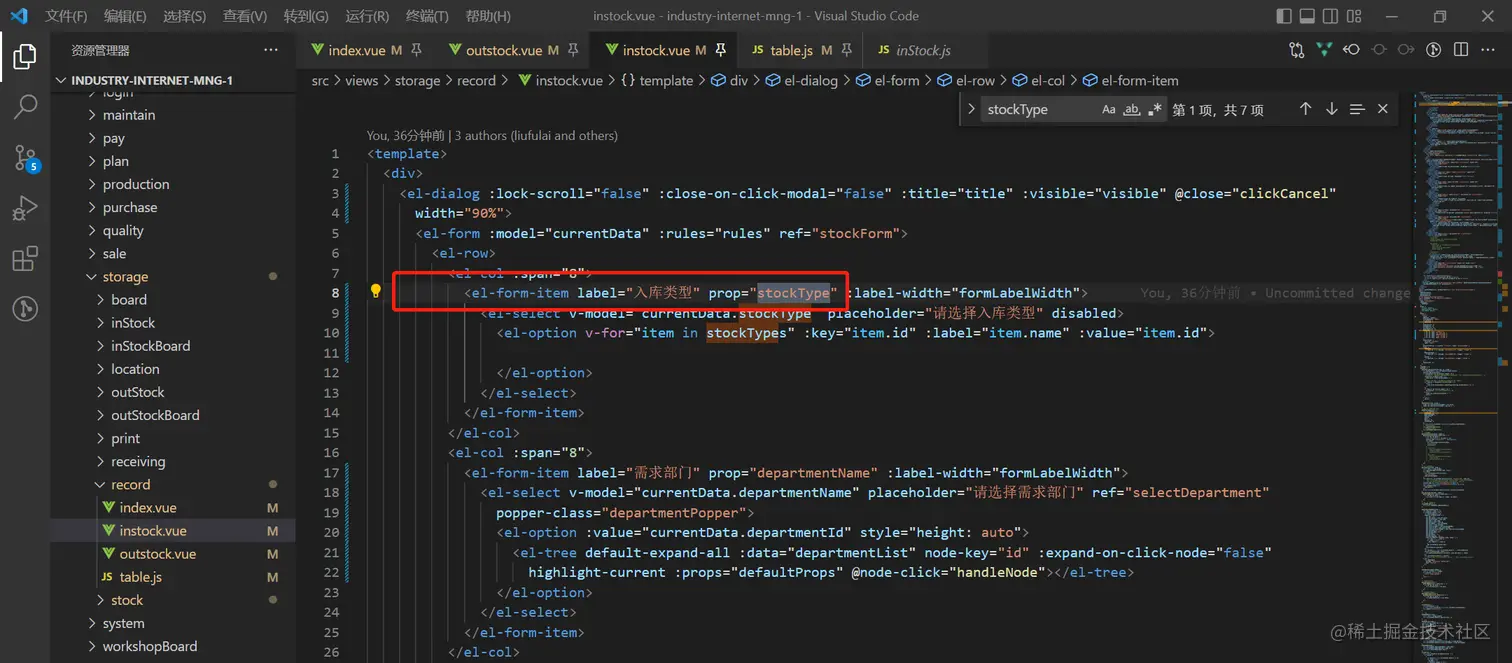This screenshot has height=663, width=1512.
Task: Click line number 17 in the gutter
Action: click(332, 472)
